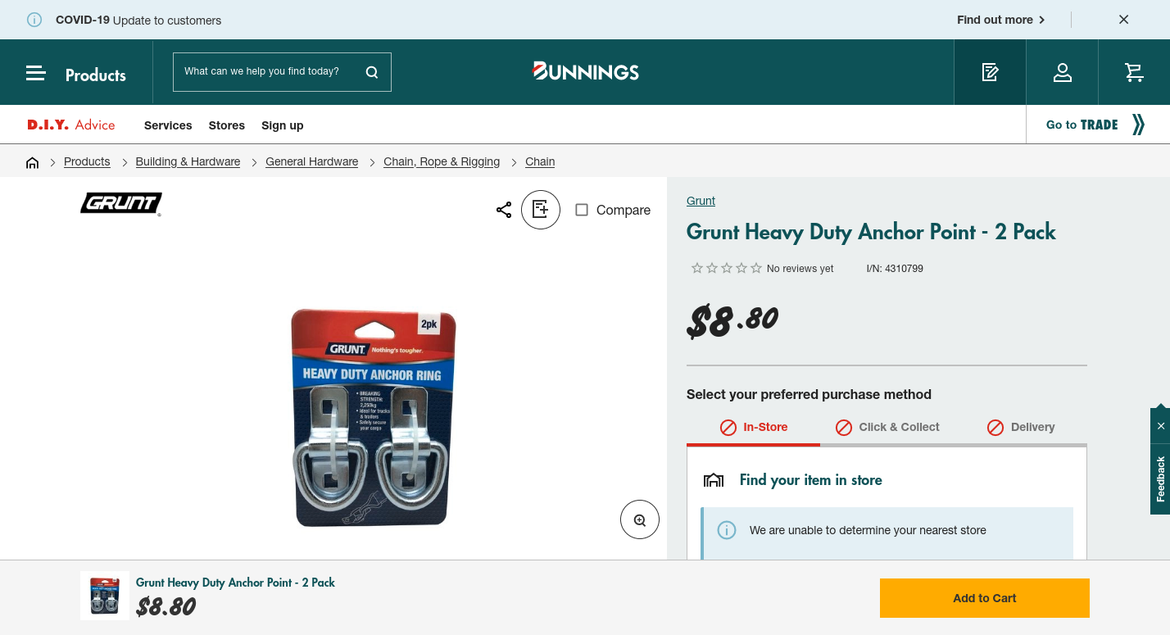Select the Click & Collect purchase method
Screen dimensions: 1170x635
click(887, 426)
